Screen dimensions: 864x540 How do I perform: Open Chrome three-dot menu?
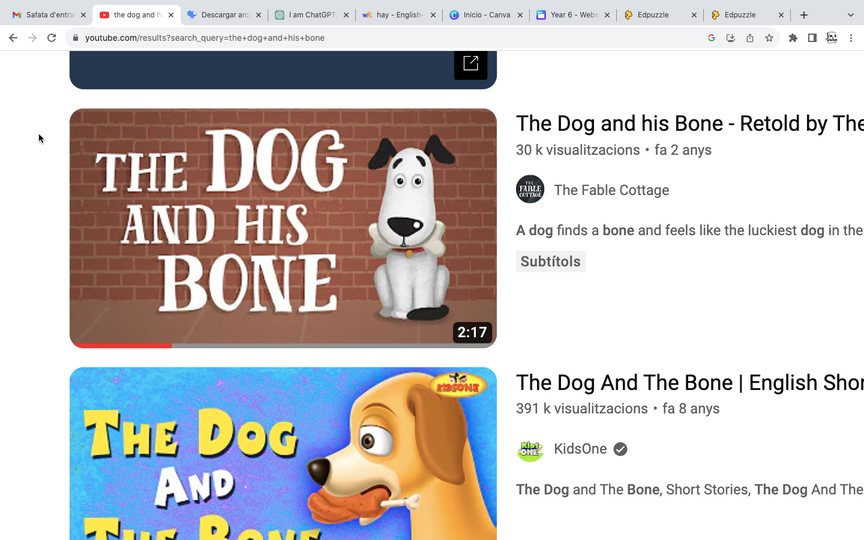(x=851, y=38)
